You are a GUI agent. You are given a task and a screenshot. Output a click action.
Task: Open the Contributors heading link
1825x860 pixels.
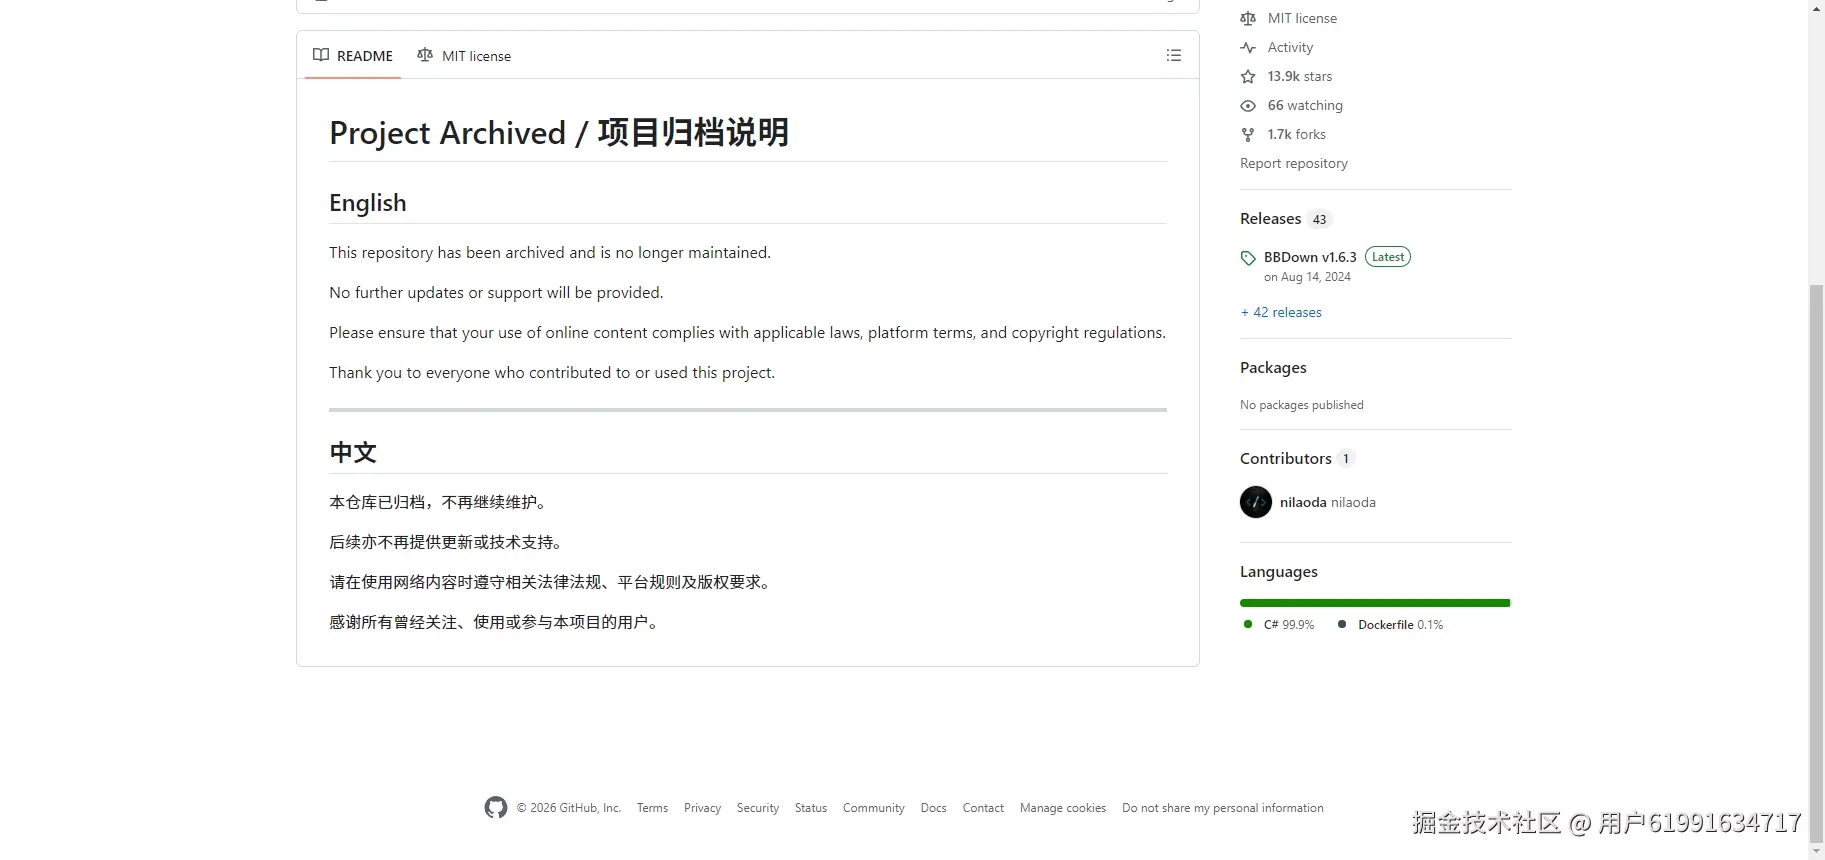1285,458
